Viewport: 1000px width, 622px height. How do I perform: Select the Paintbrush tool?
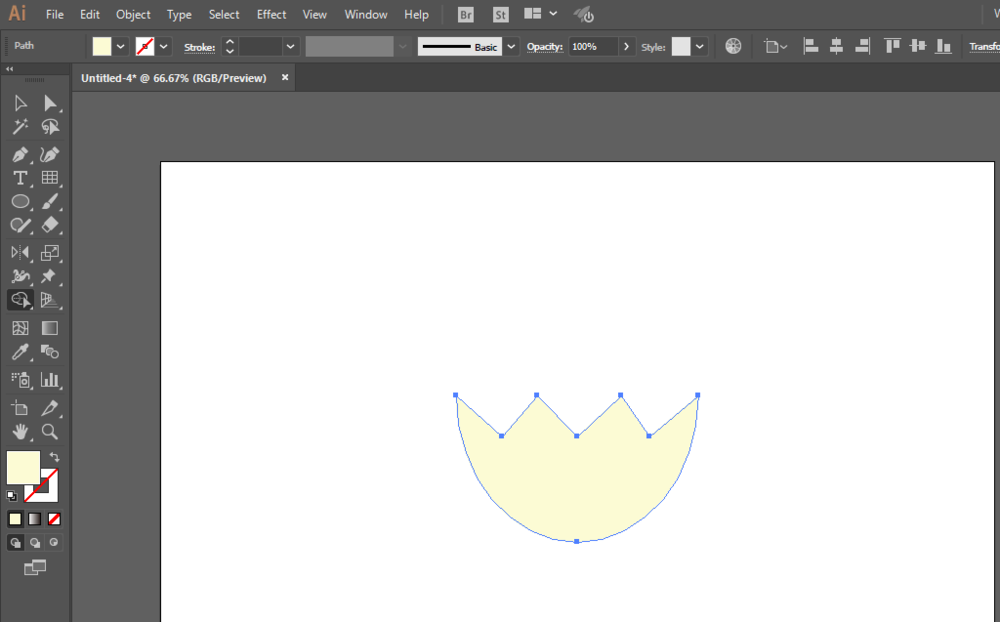(50, 202)
